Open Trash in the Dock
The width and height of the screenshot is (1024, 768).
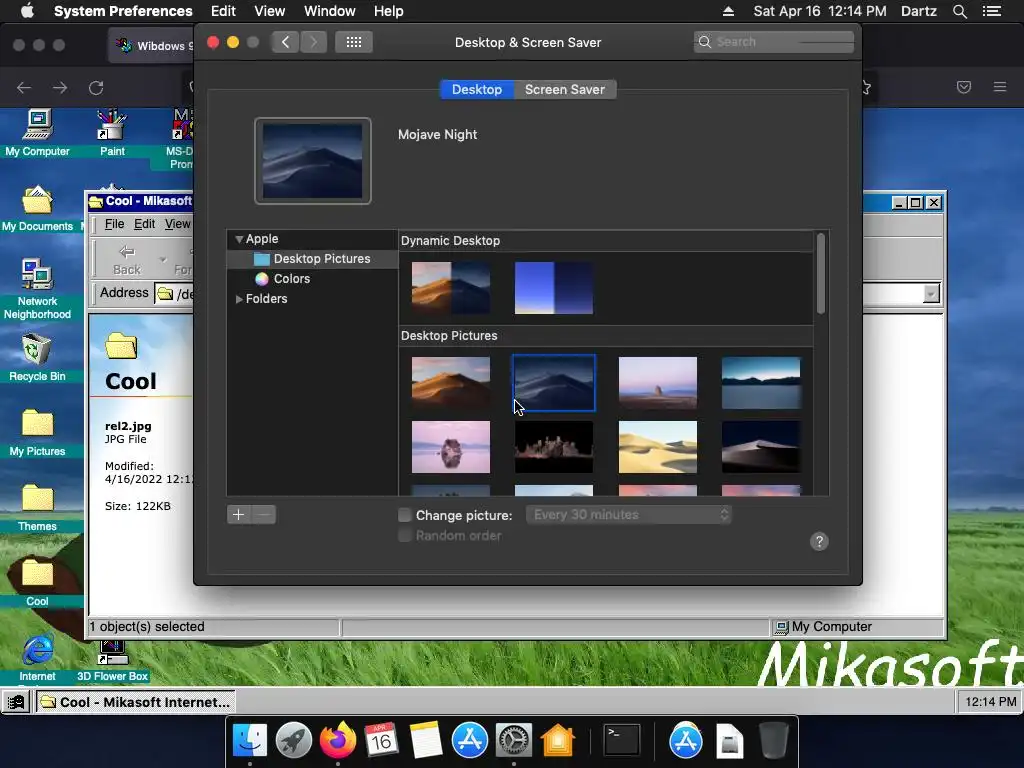click(774, 741)
